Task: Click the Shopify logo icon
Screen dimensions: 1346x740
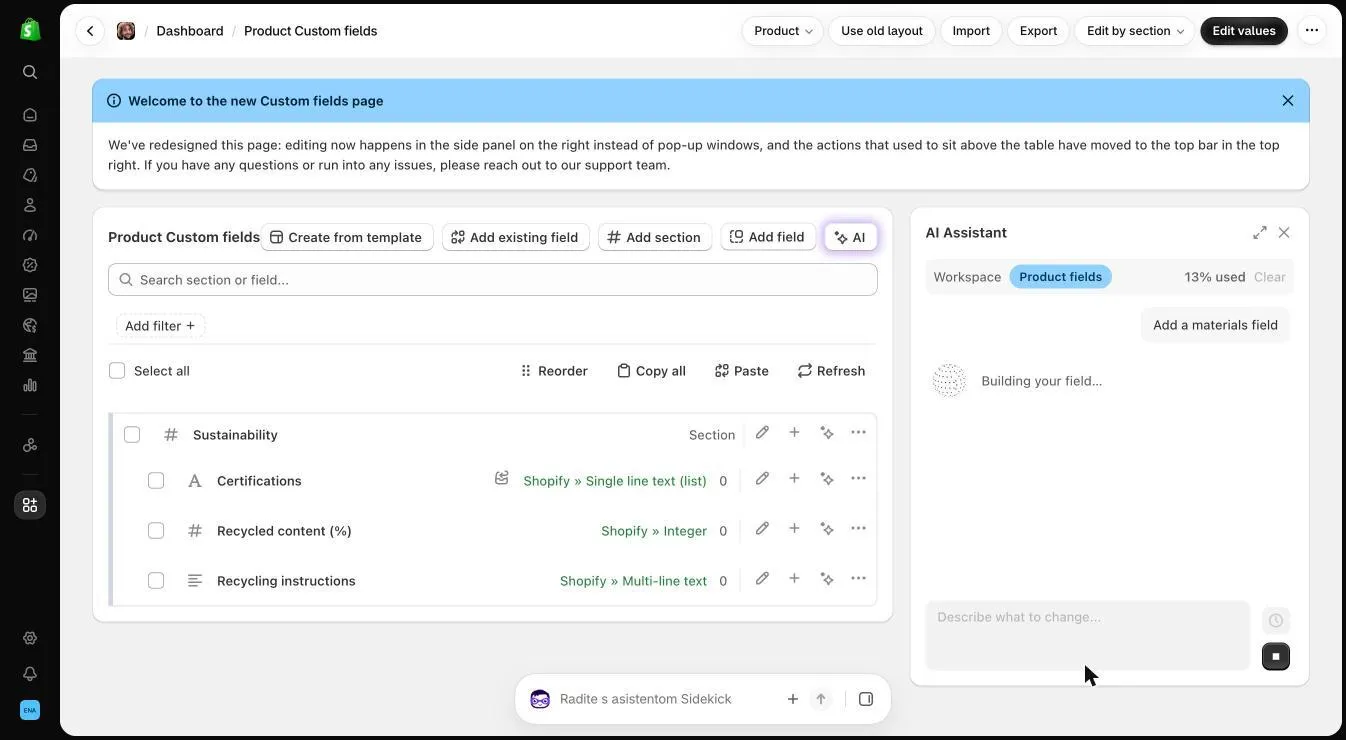Action: point(30,30)
